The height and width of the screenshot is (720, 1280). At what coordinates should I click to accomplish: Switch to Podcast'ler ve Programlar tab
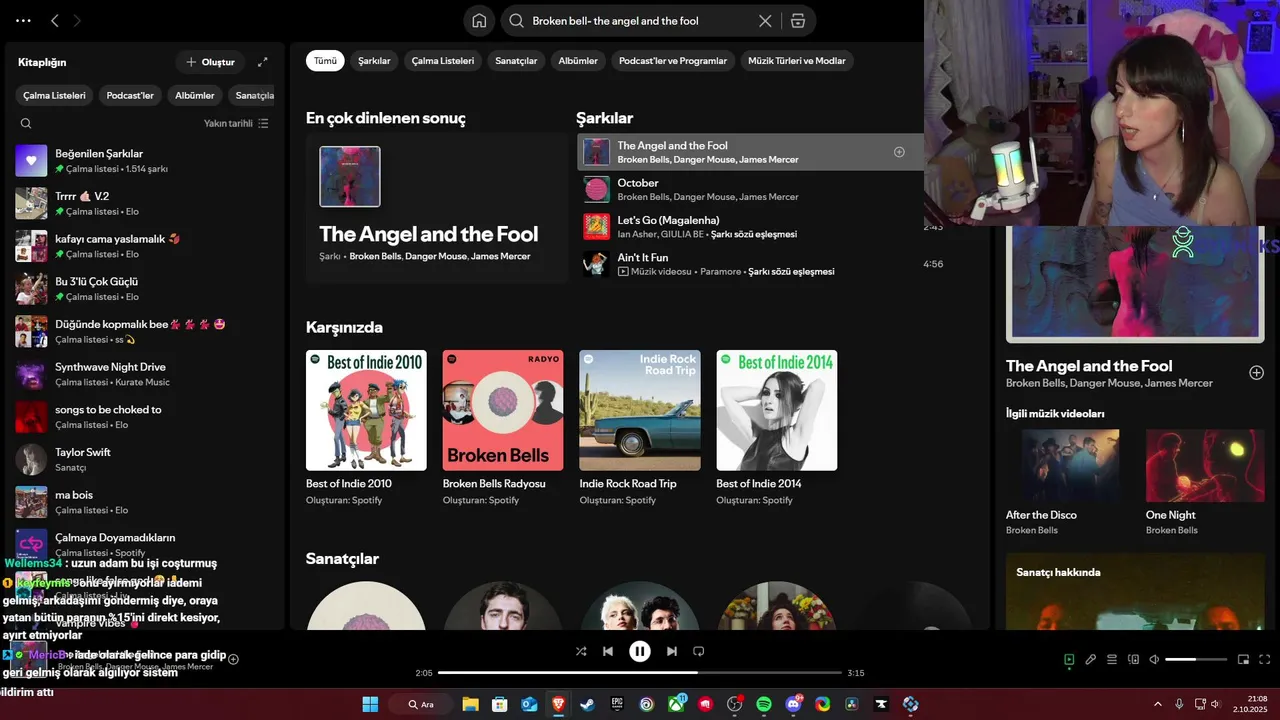[673, 61]
